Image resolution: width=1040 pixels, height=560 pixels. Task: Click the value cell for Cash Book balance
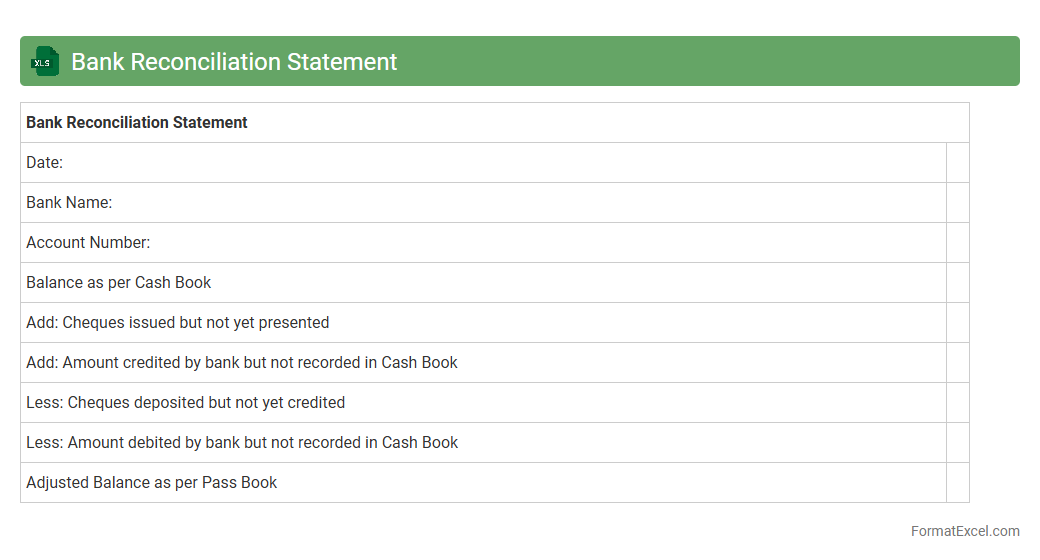tap(957, 283)
